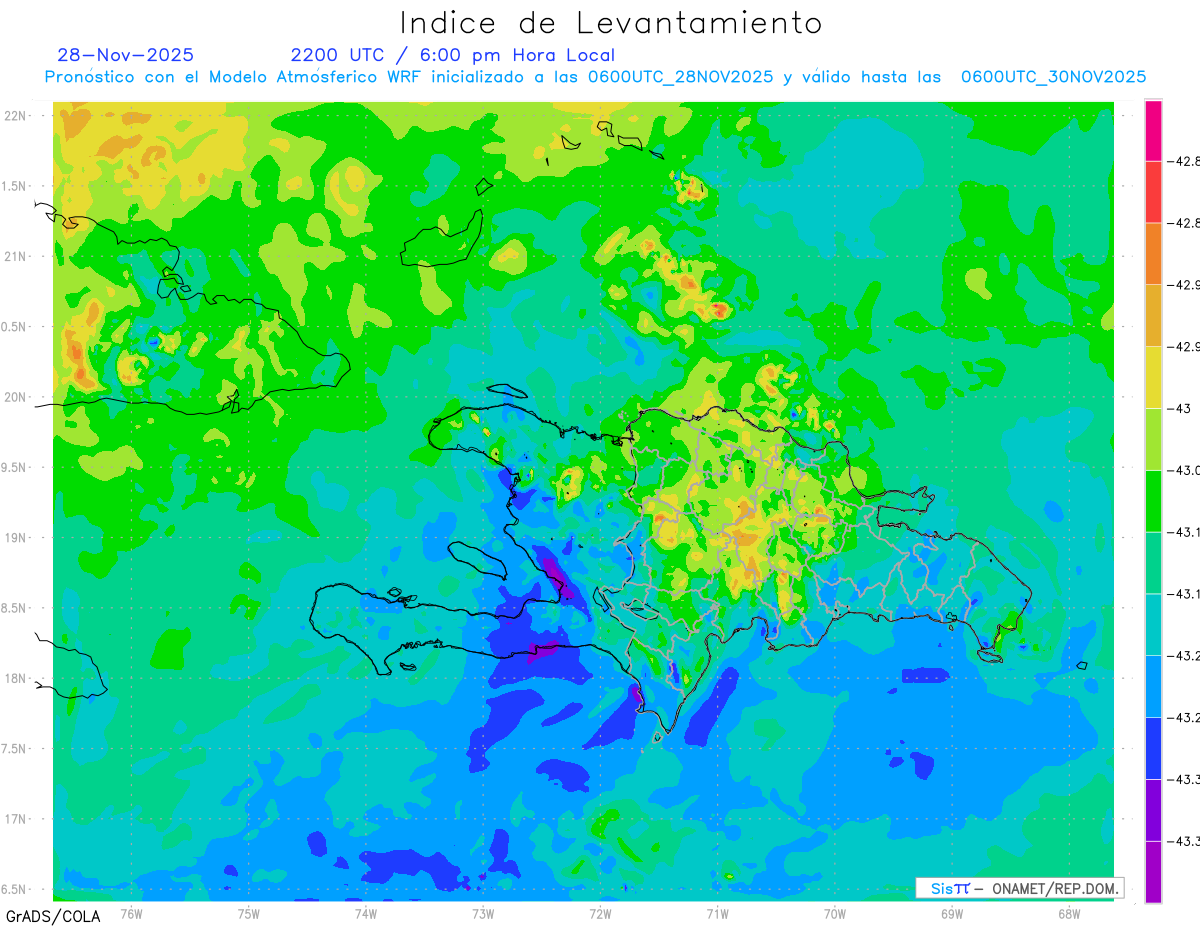Pick the yellow swatch on the color scale
The width and height of the screenshot is (1200, 927).
[1153, 377]
